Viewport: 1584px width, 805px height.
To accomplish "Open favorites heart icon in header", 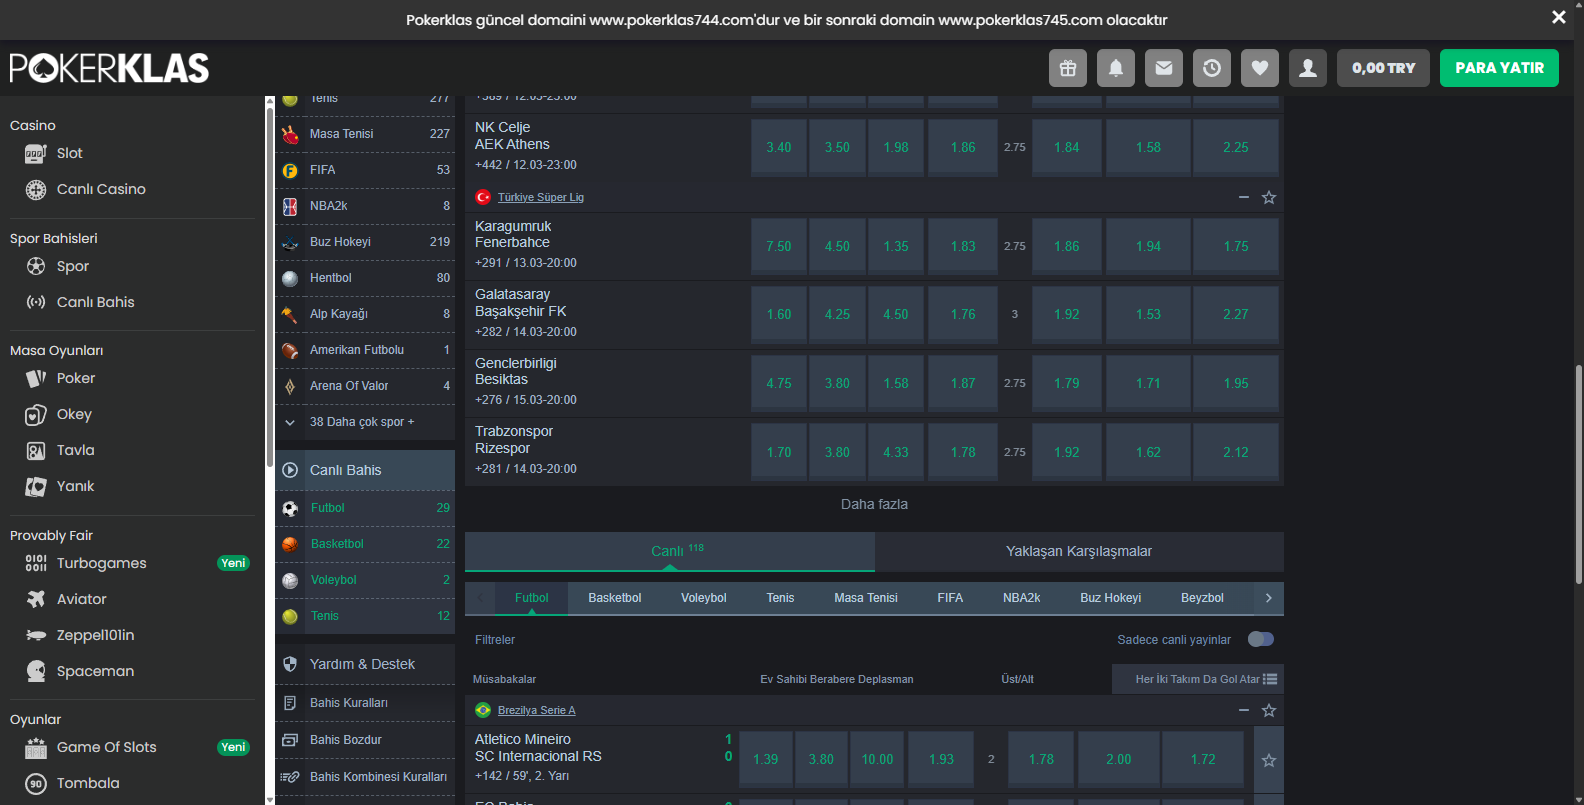I will pos(1260,68).
